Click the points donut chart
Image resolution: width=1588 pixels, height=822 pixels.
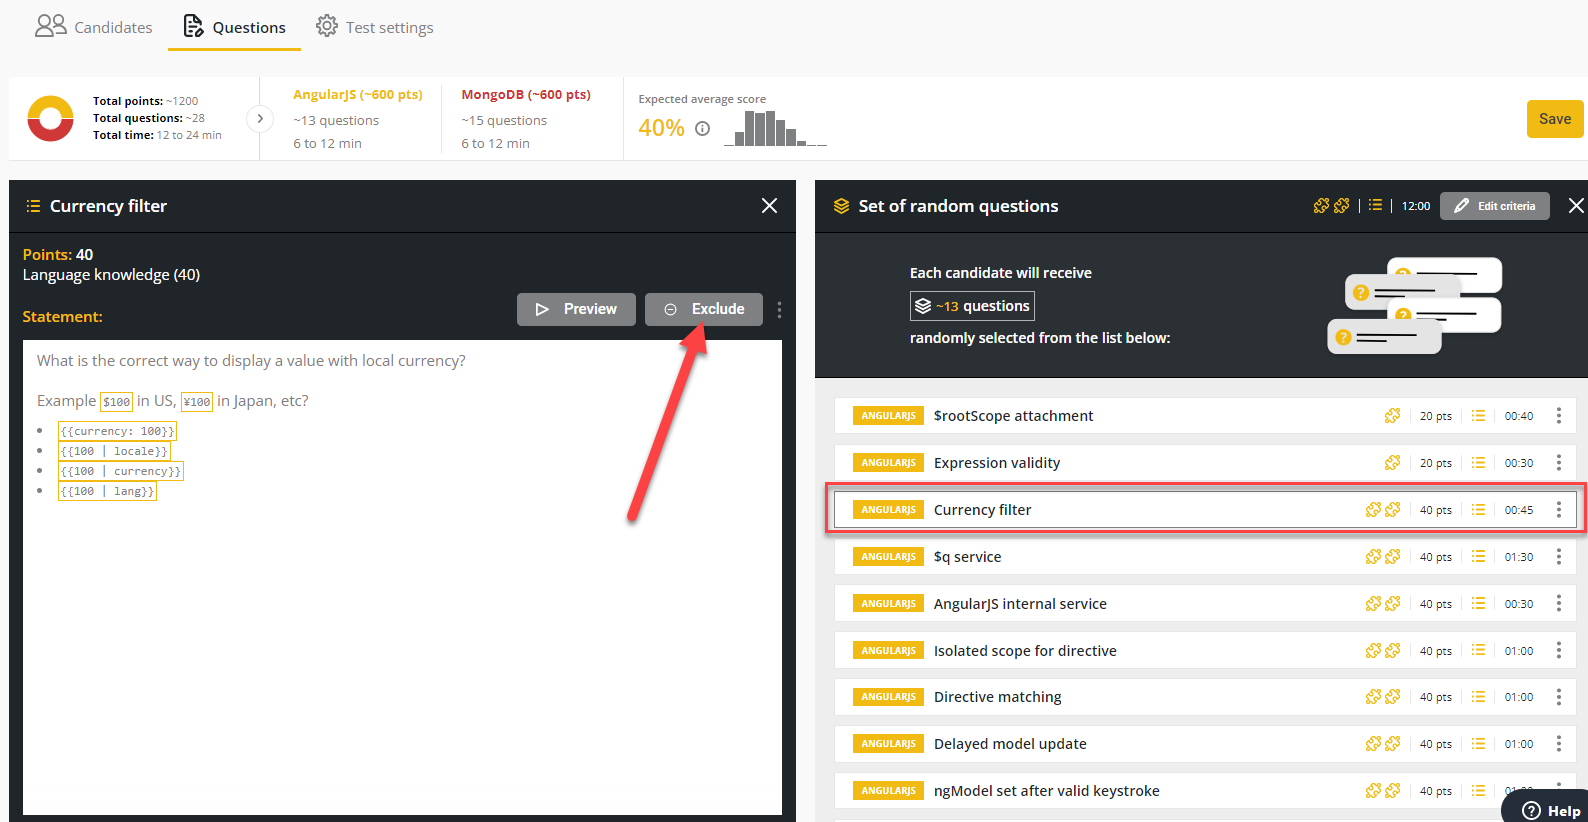(50, 119)
